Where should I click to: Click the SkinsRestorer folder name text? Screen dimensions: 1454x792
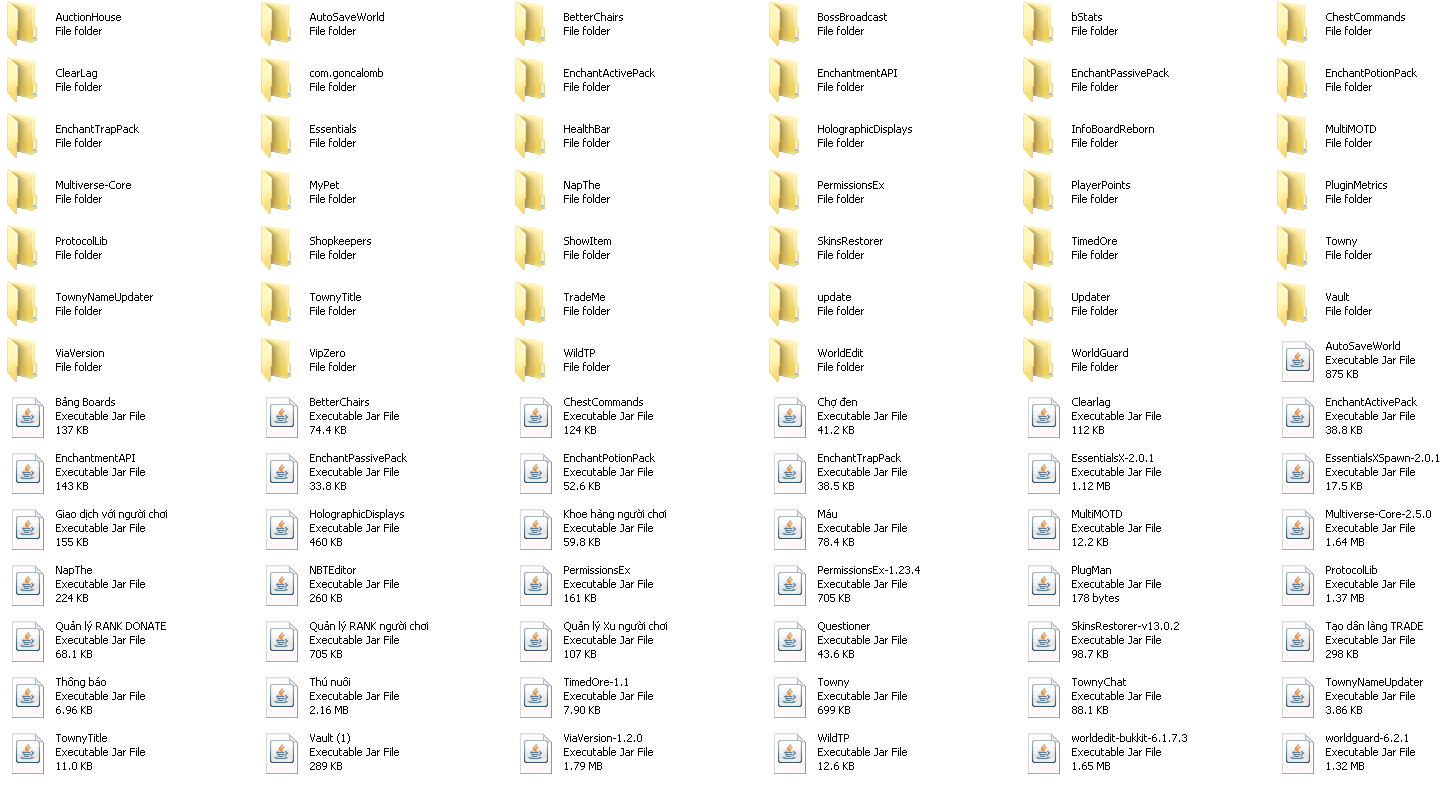coord(851,241)
